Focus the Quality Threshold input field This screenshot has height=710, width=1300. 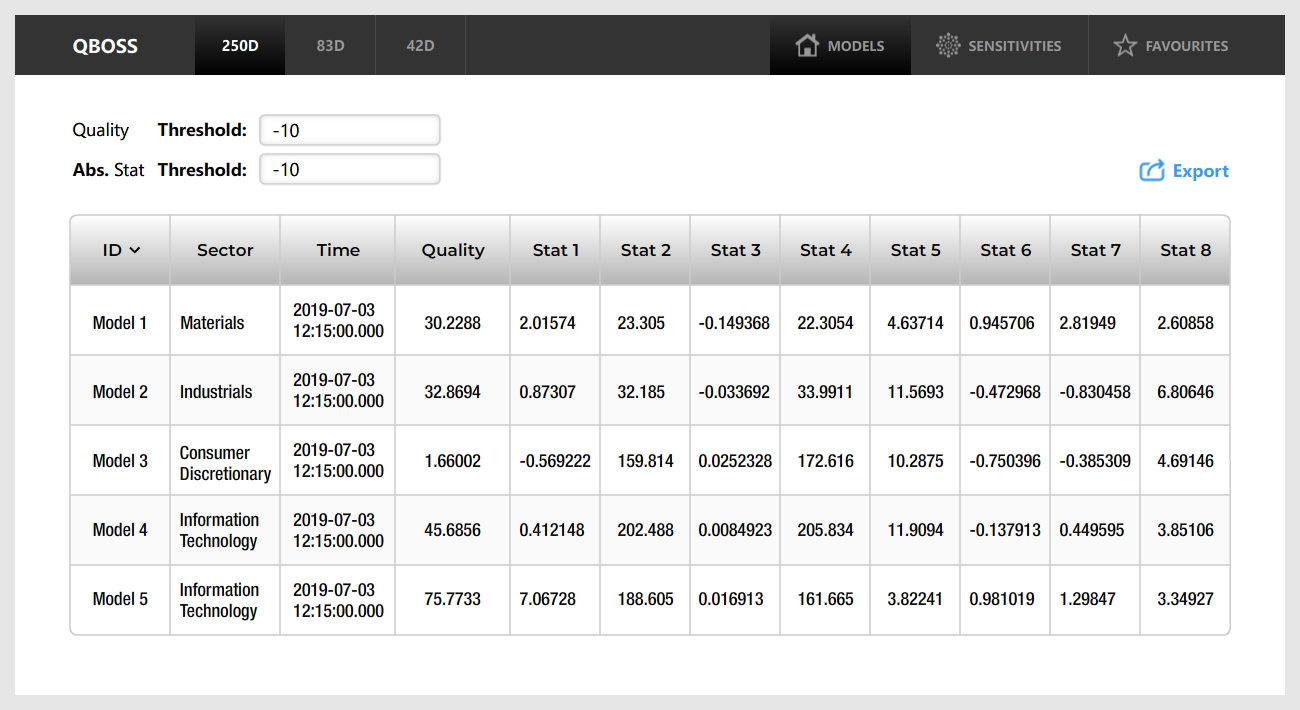click(349, 130)
